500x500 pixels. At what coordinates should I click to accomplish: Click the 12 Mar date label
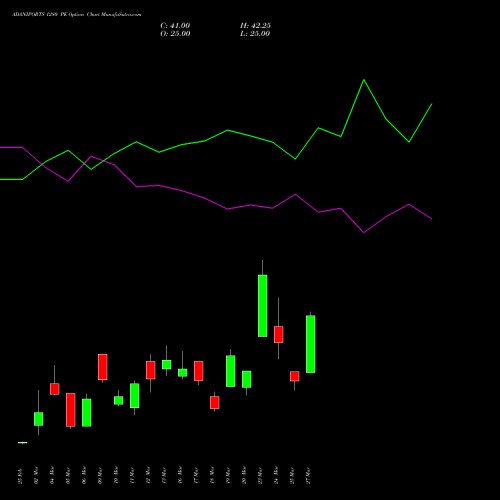tap(148, 475)
